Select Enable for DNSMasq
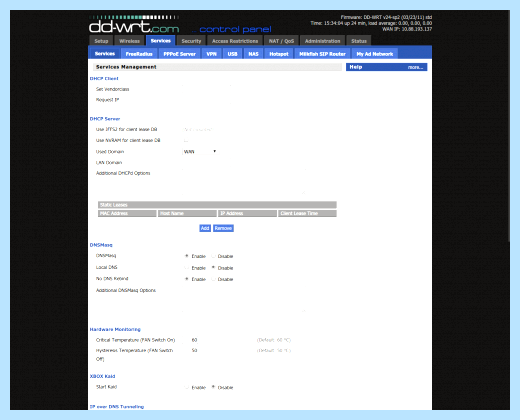Viewport: 520px width, 420px height. 187,256
